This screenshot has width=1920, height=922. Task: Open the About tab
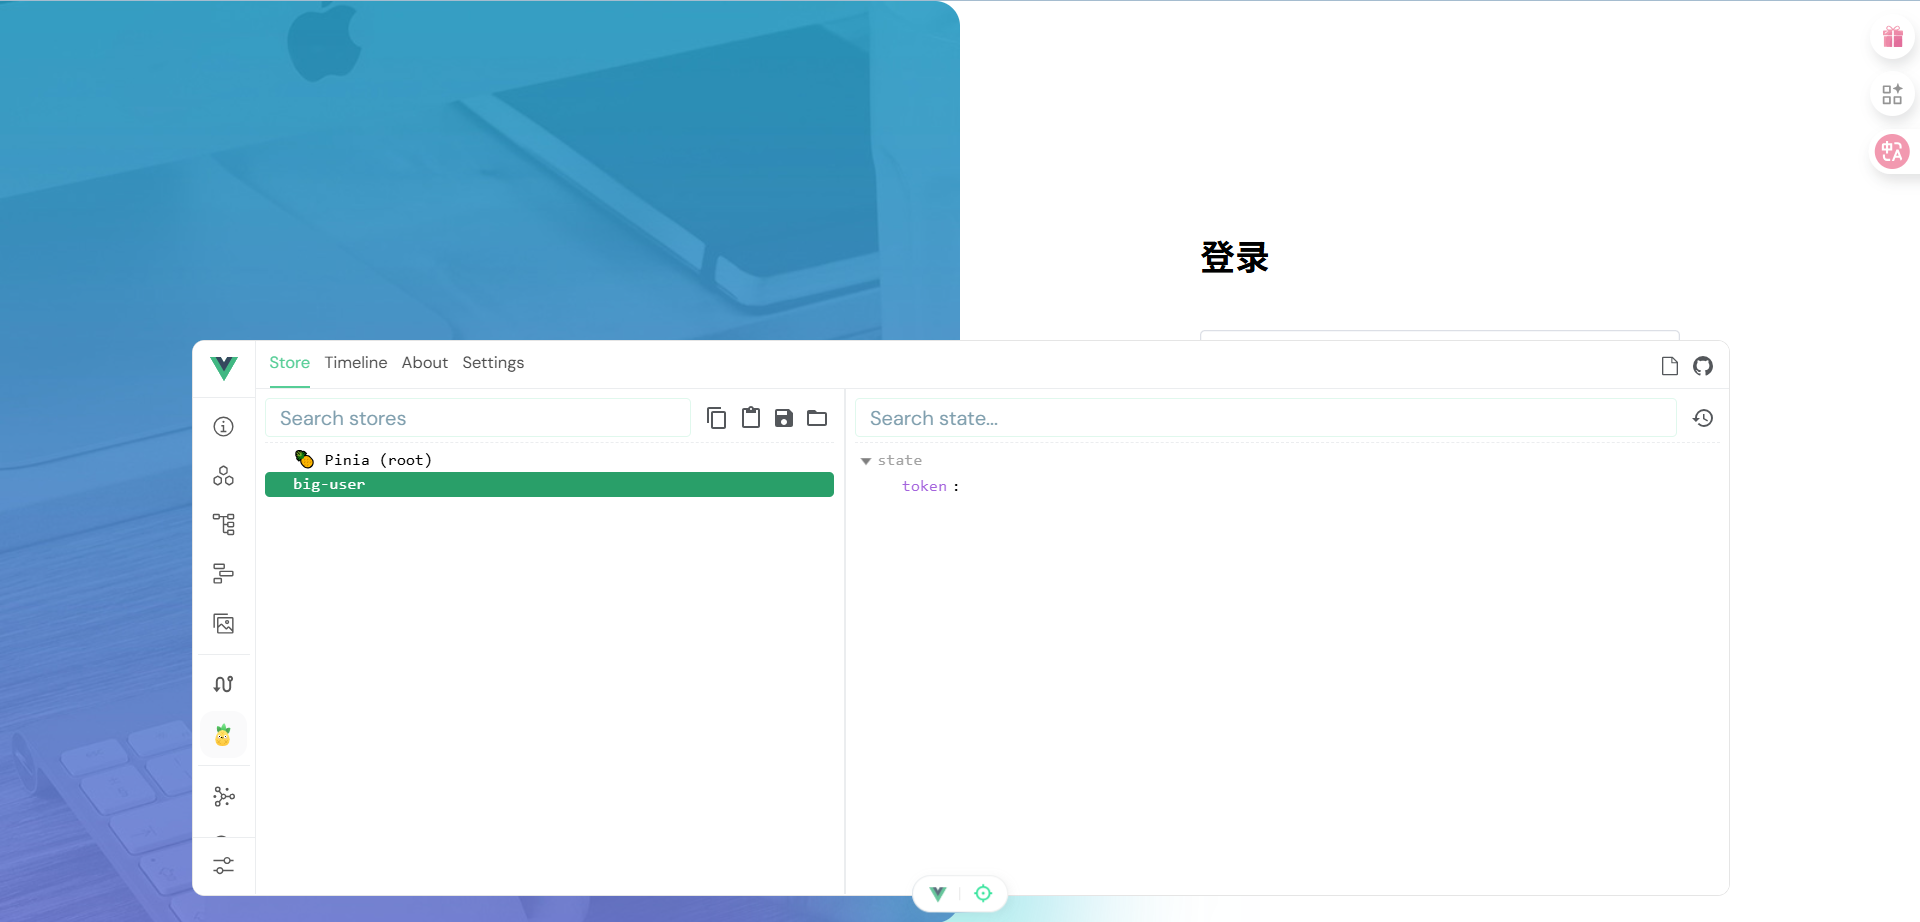(x=425, y=363)
